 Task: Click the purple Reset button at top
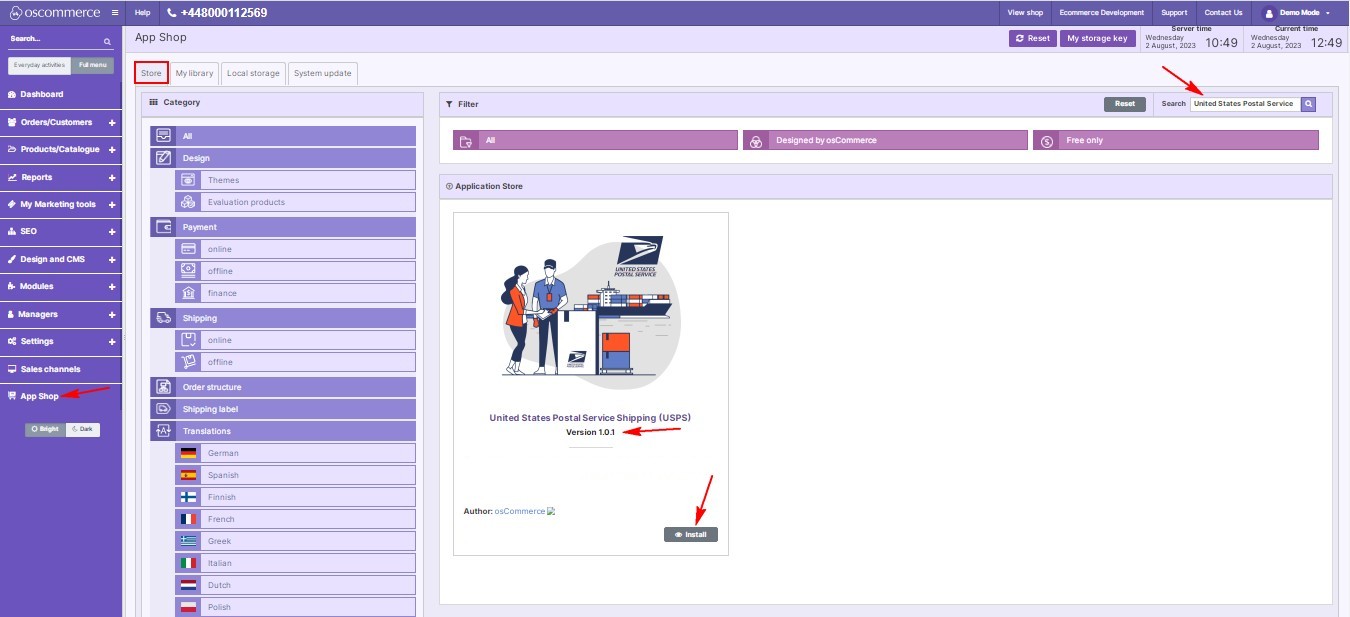1032,38
